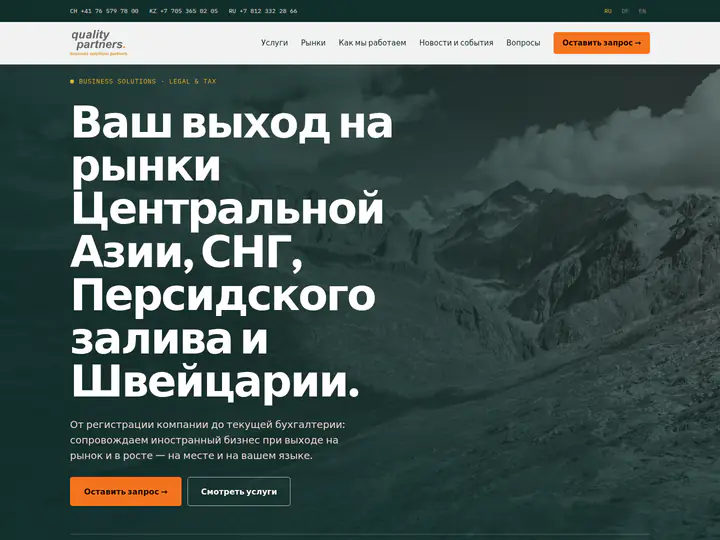
Task: Open the Вопросы menu item
Action: tap(523, 43)
